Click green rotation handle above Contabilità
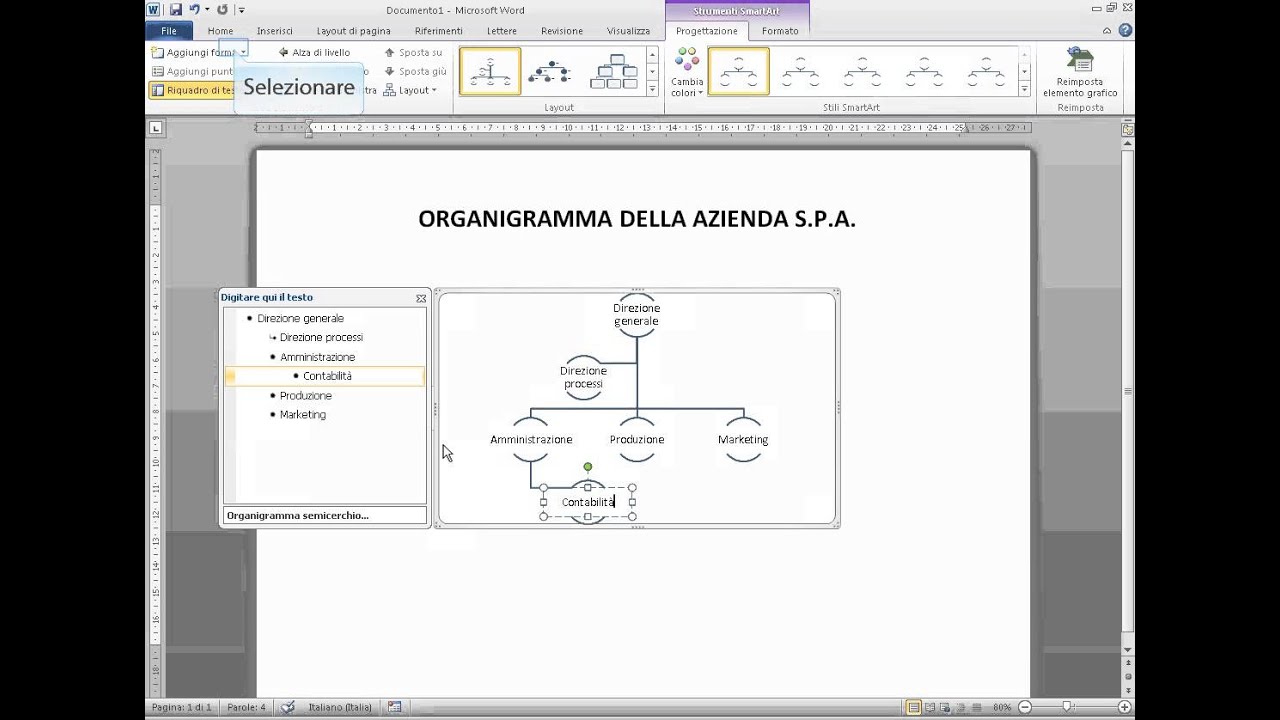1280x720 pixels. point(588,467)
